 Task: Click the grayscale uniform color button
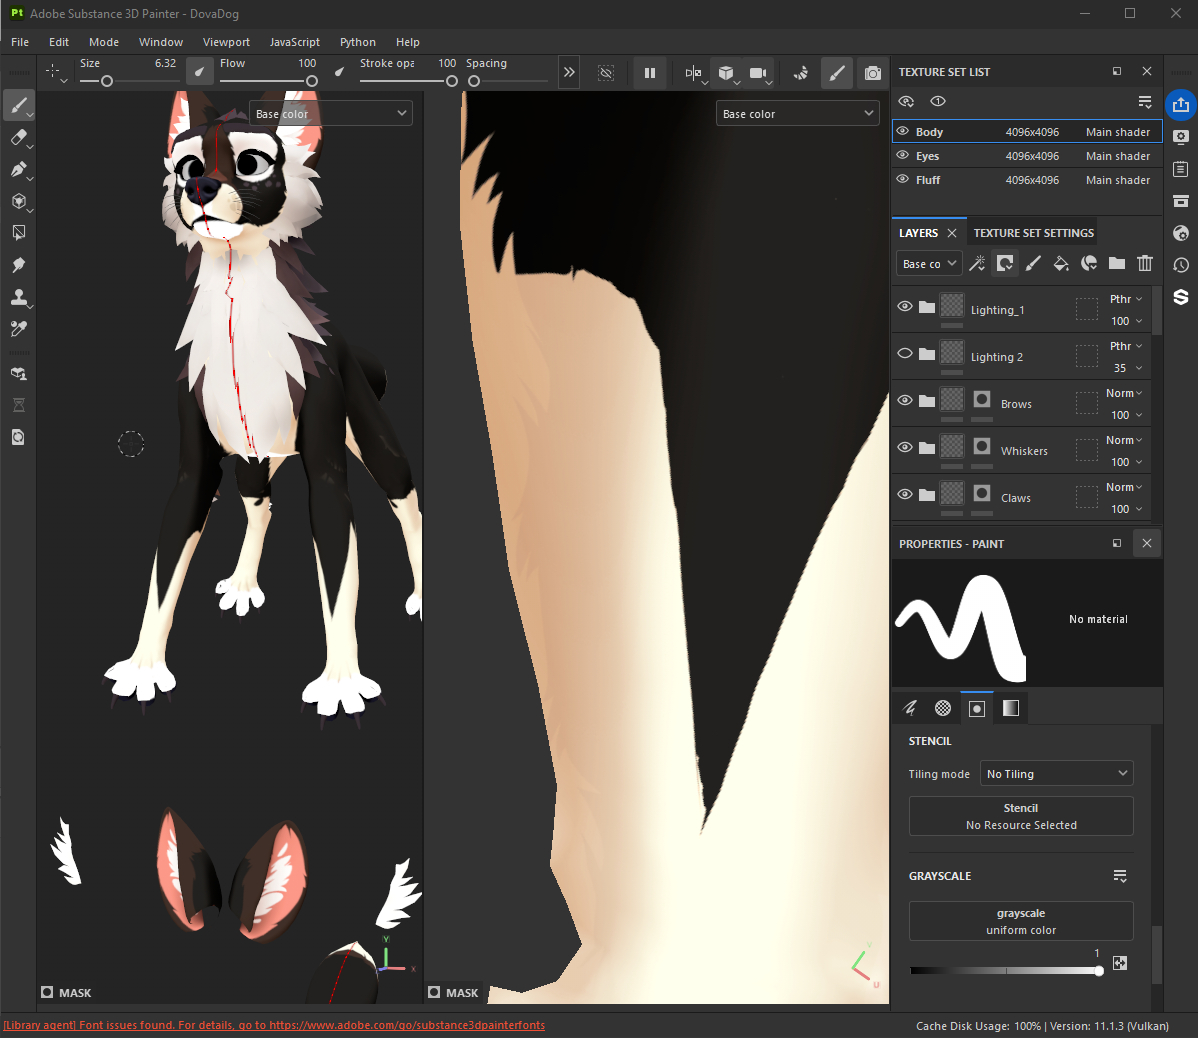click(1020, 921)
